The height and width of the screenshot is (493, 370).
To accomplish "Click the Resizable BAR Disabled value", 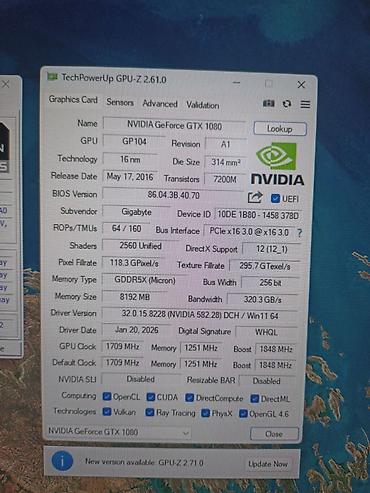I will click(267, 381).
